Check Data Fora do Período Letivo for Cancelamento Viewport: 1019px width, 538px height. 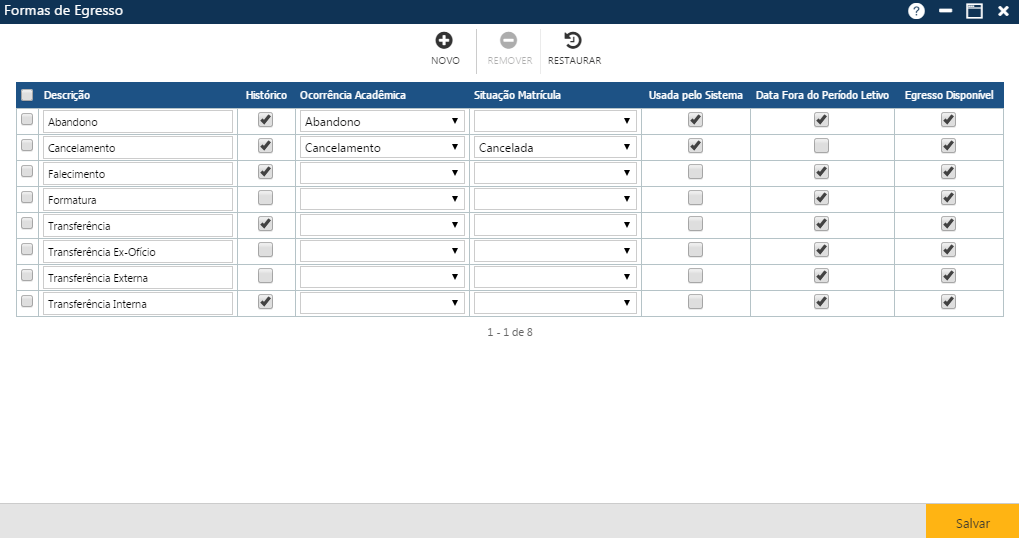pyautogui.click(x=821, y=146)
